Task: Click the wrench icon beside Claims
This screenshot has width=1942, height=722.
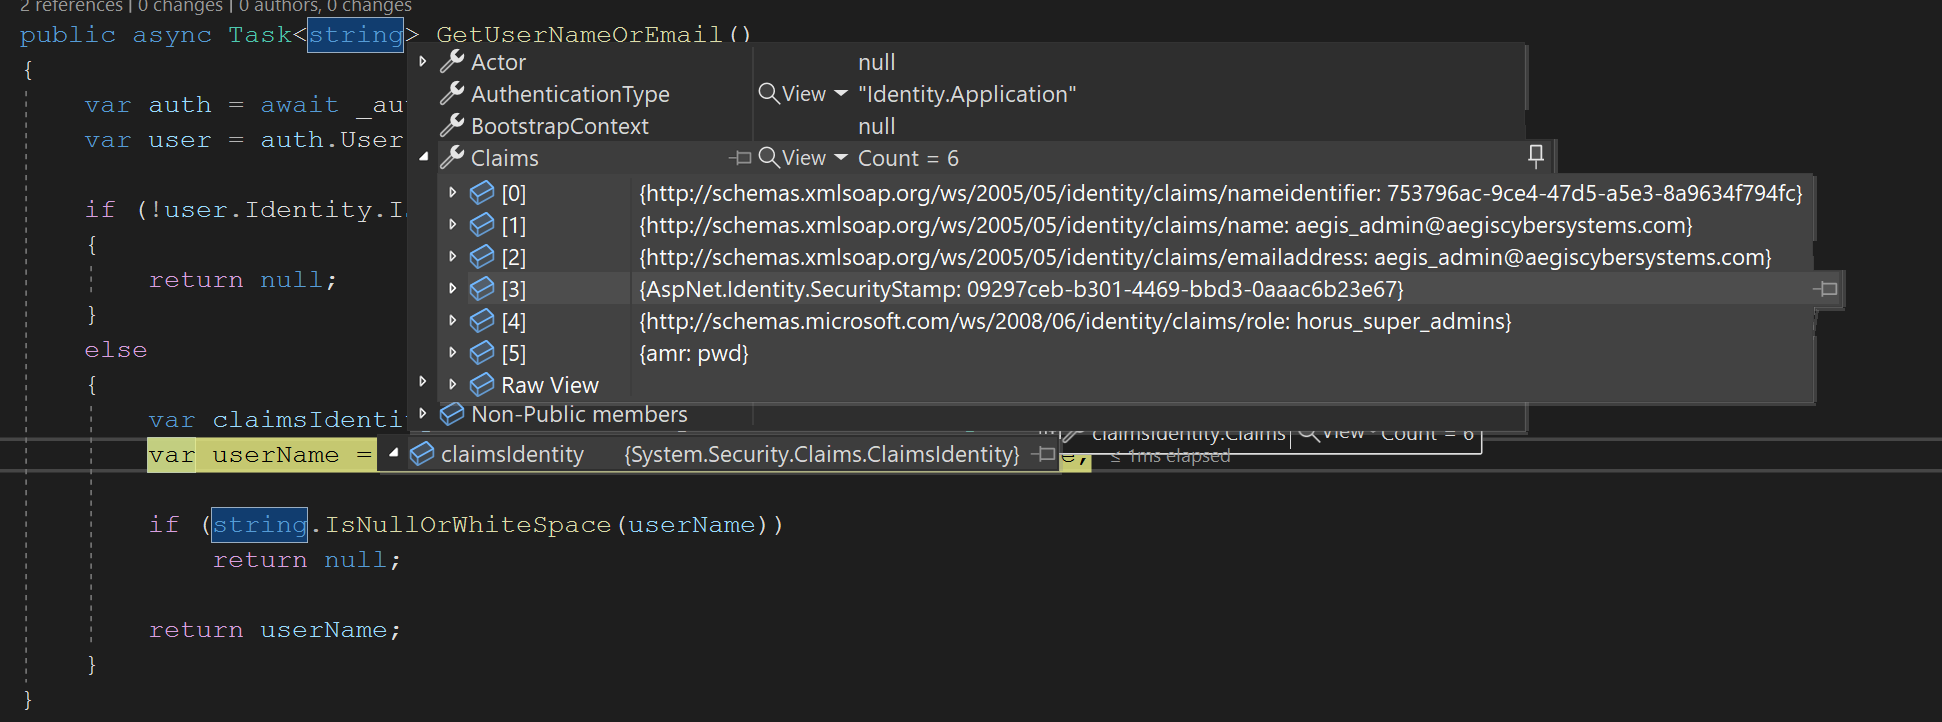Action: [x=452, y=158]
